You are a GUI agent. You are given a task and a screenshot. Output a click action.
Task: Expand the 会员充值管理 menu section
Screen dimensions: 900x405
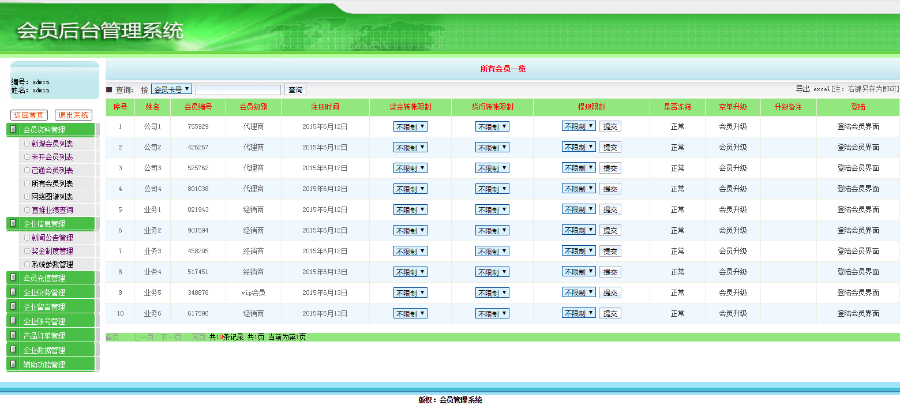pos(51,278)
